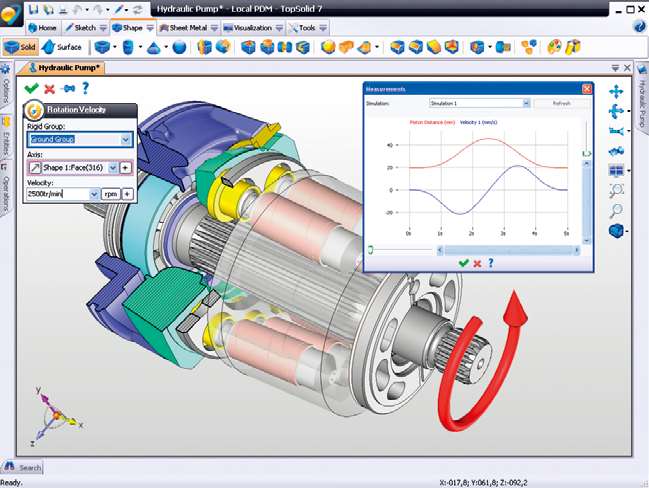
Task: Open help via blue question mark
Action: [x=85, y=89]
